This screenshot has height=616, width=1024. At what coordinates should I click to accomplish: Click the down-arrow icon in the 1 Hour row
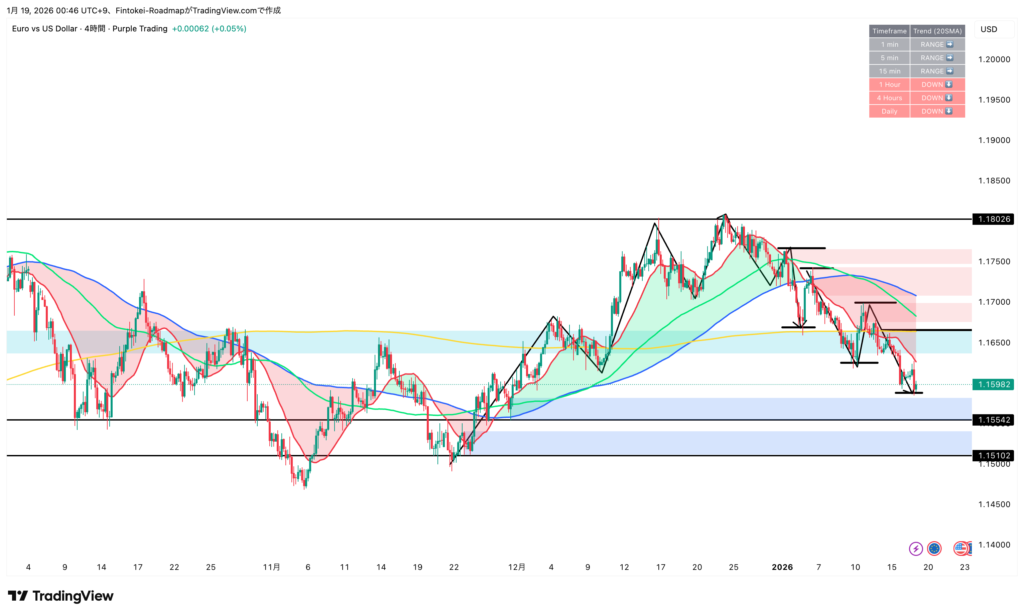pyautogui.click(x=949, y=84)
